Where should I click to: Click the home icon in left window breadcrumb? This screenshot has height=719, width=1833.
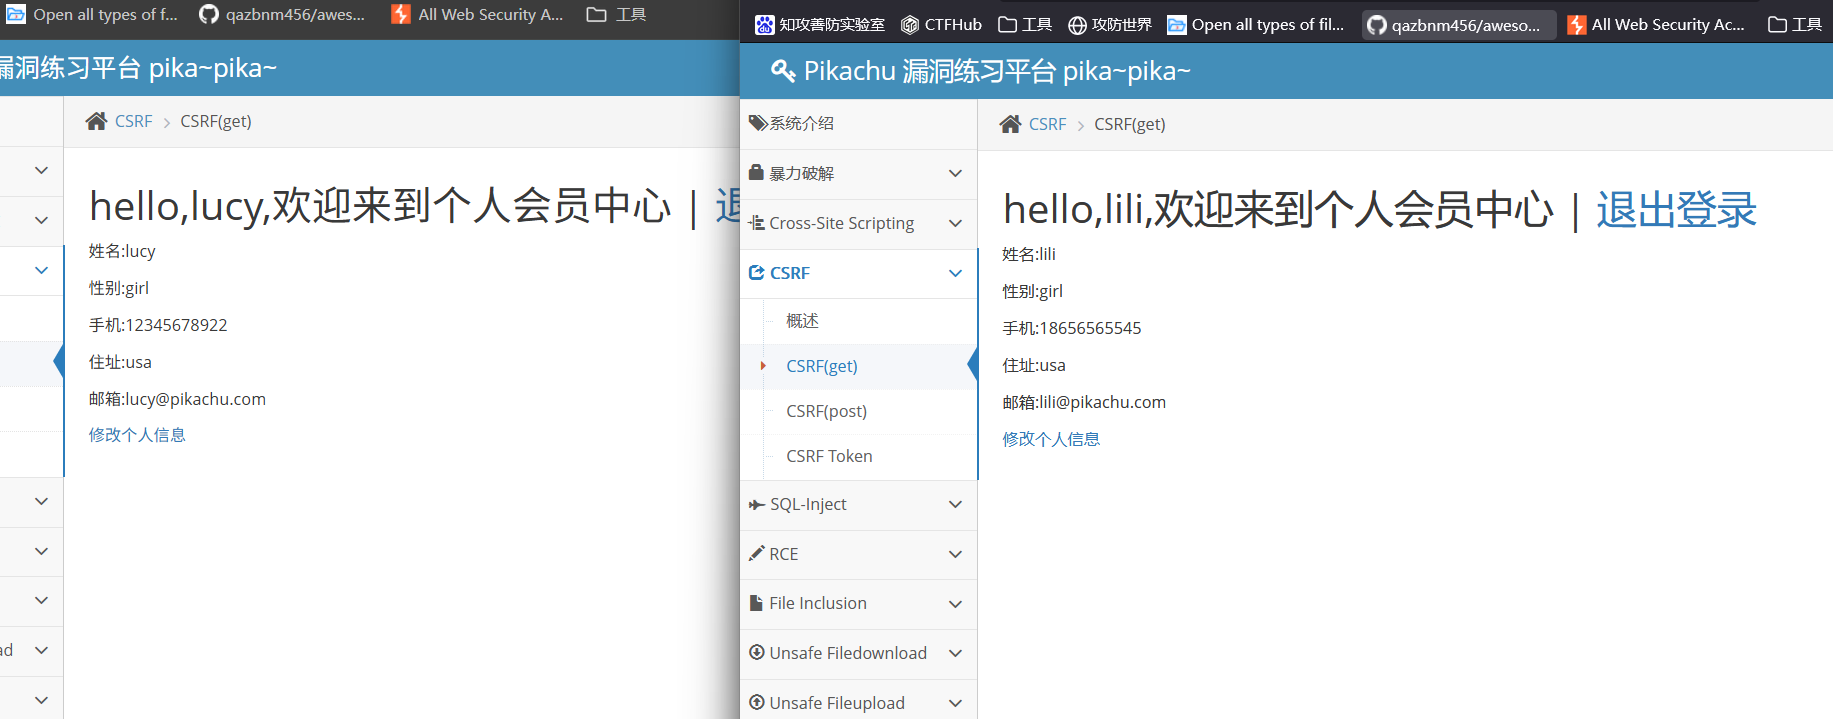click(96, 121)
